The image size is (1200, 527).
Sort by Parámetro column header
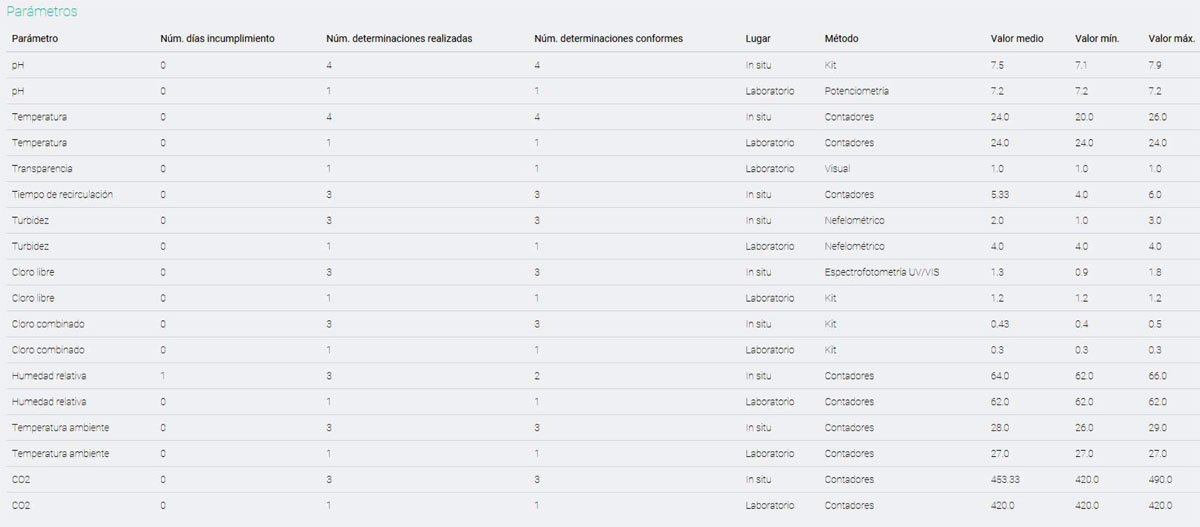pos(35,39)
